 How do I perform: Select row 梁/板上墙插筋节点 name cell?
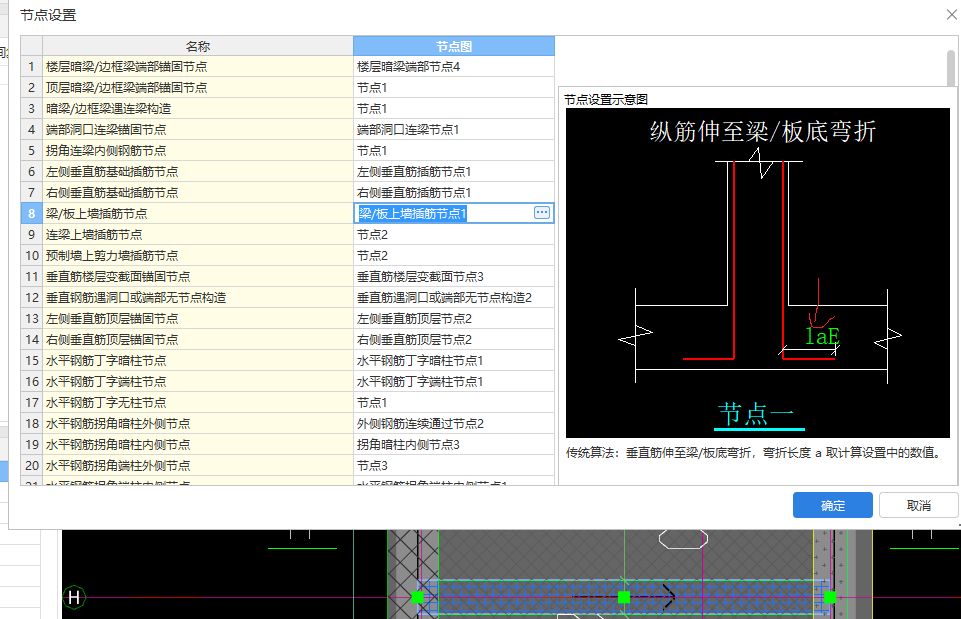click(197, 213)
